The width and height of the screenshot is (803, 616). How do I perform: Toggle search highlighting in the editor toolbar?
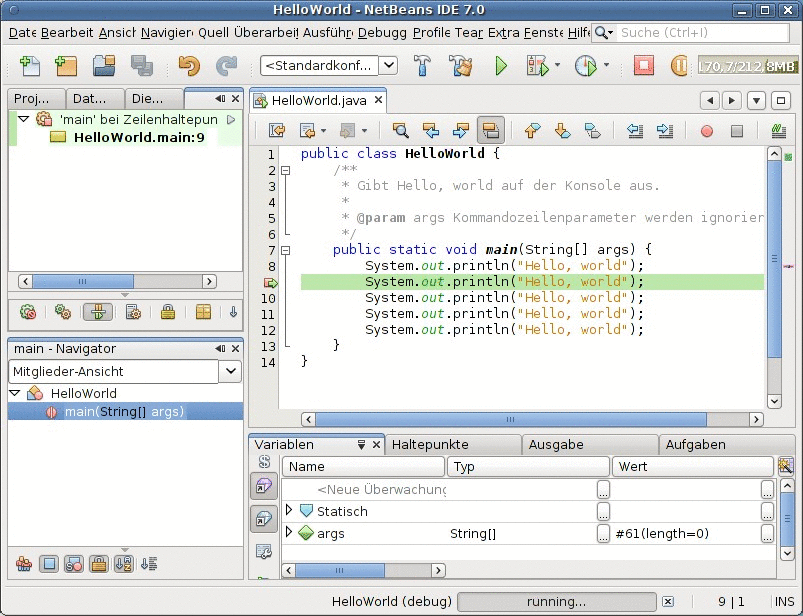tap(491, 131)
